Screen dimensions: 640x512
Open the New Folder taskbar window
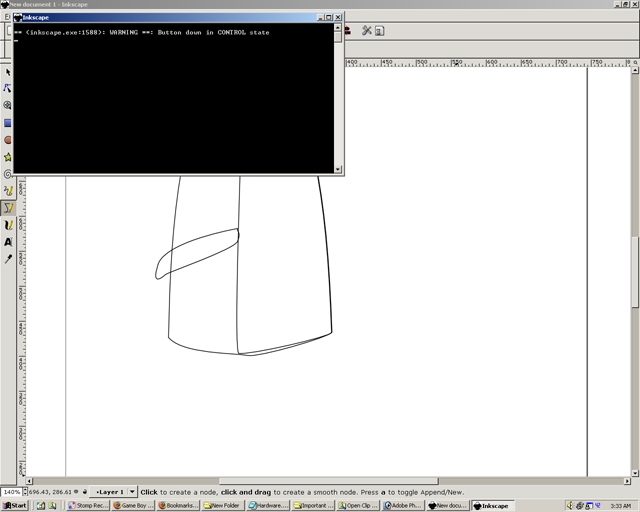pos(223,505)
